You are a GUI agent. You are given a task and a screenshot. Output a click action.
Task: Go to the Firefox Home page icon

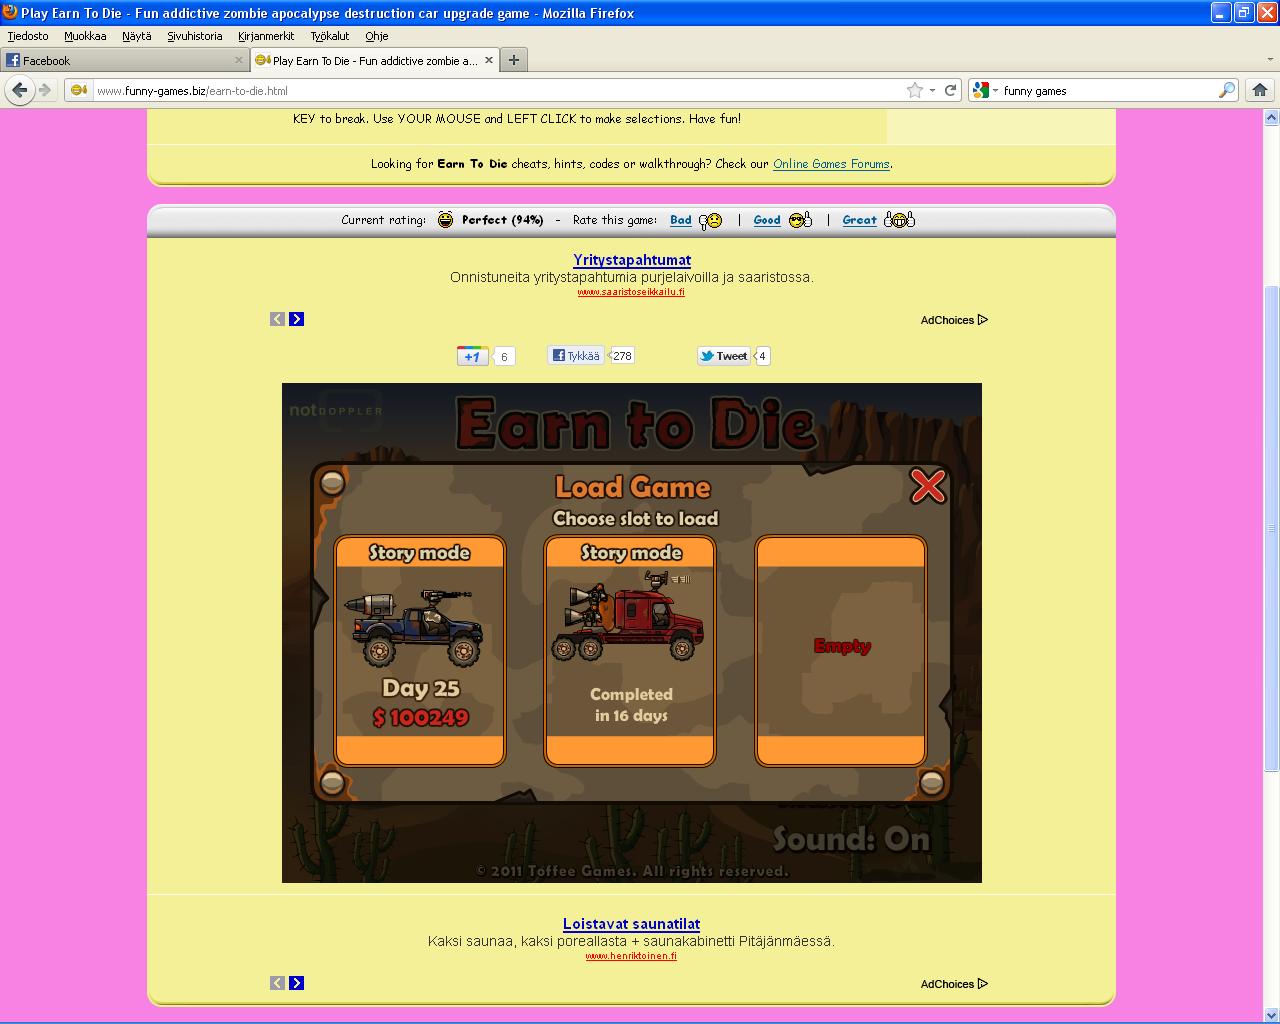[x=1259, y=90]
